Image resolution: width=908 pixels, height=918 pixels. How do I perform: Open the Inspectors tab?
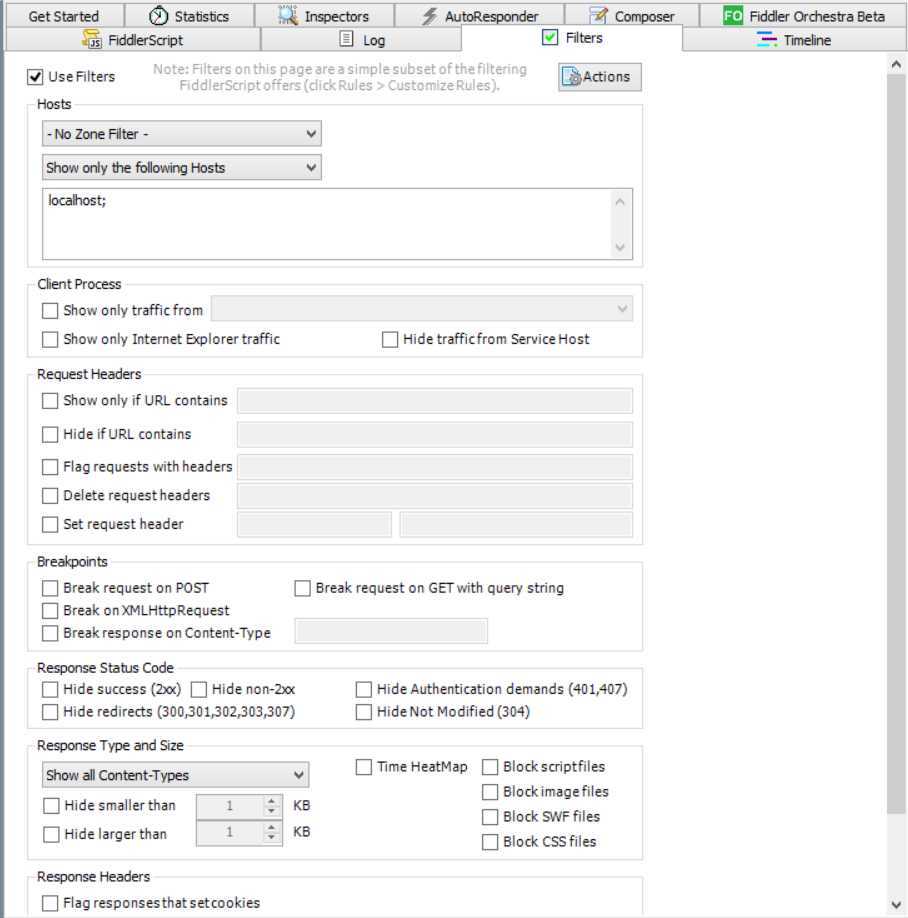(324, 16)
